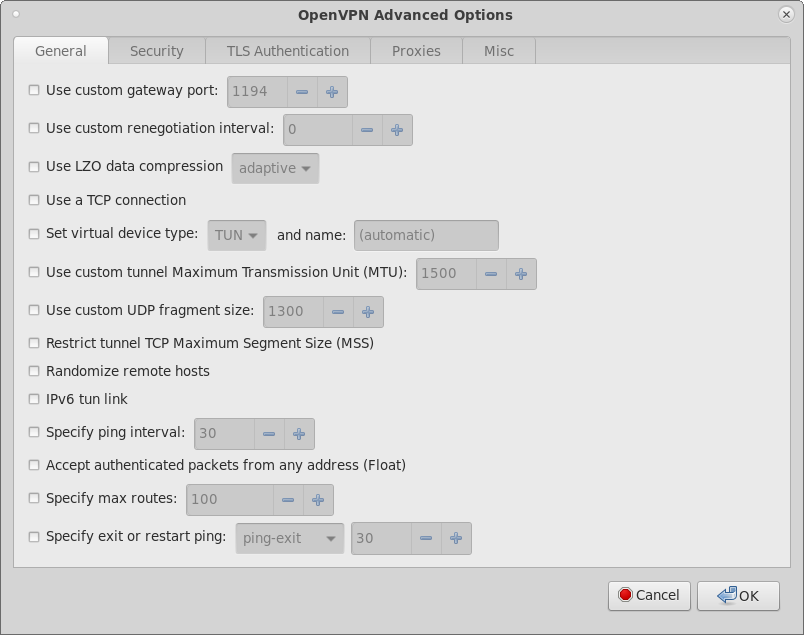Viewport: 804px width, 635px height.
Task: Enable Specify max routes
Action: click(34, 498)
